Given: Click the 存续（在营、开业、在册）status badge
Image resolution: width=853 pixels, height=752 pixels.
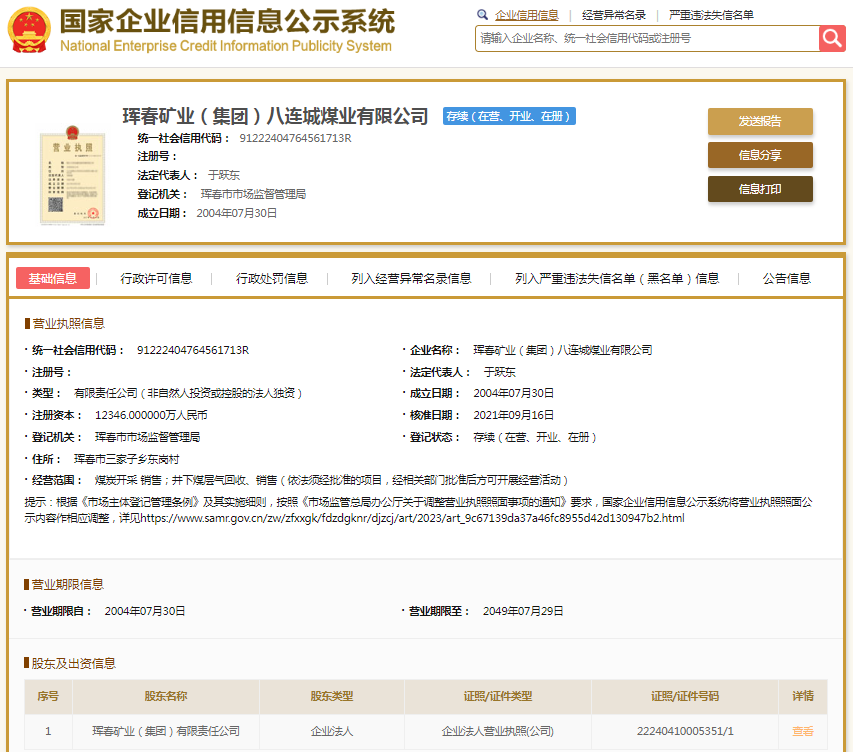Looking at the screenshot, I should pos(509,116).
